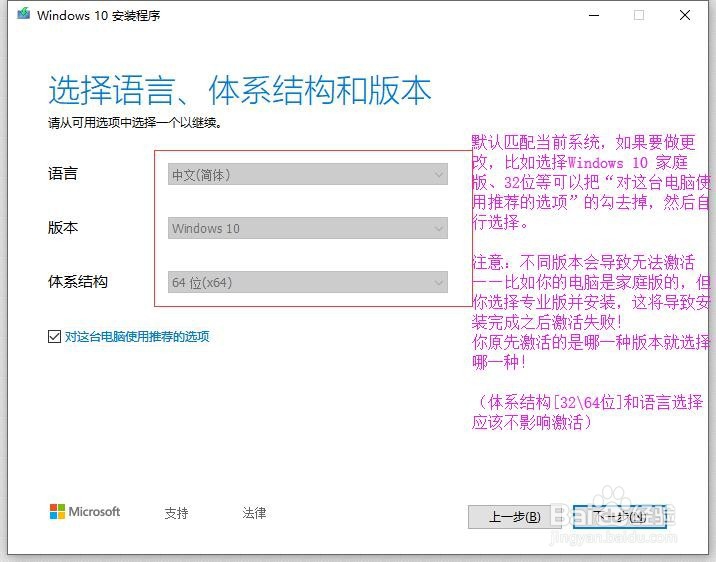The image size is (716, 562).
Task: Close the Windows 10 安装程序 window
Action: pyautogui.click(x=685, y=15)
